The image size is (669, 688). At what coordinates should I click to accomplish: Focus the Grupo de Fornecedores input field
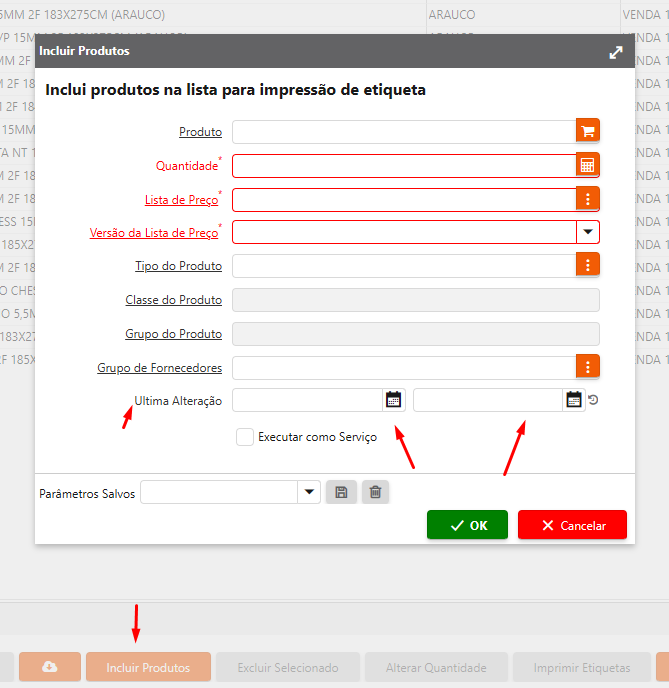[x=404, y=368]
